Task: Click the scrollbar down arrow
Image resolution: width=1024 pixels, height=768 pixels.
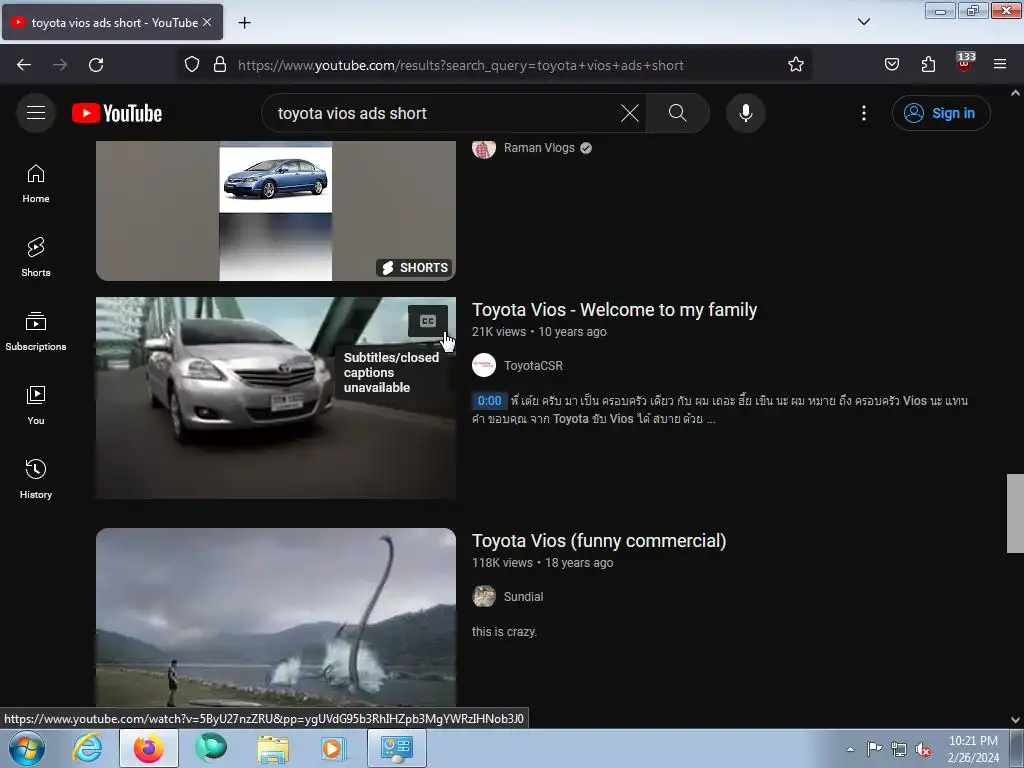Action: [x=1015, y=720]
